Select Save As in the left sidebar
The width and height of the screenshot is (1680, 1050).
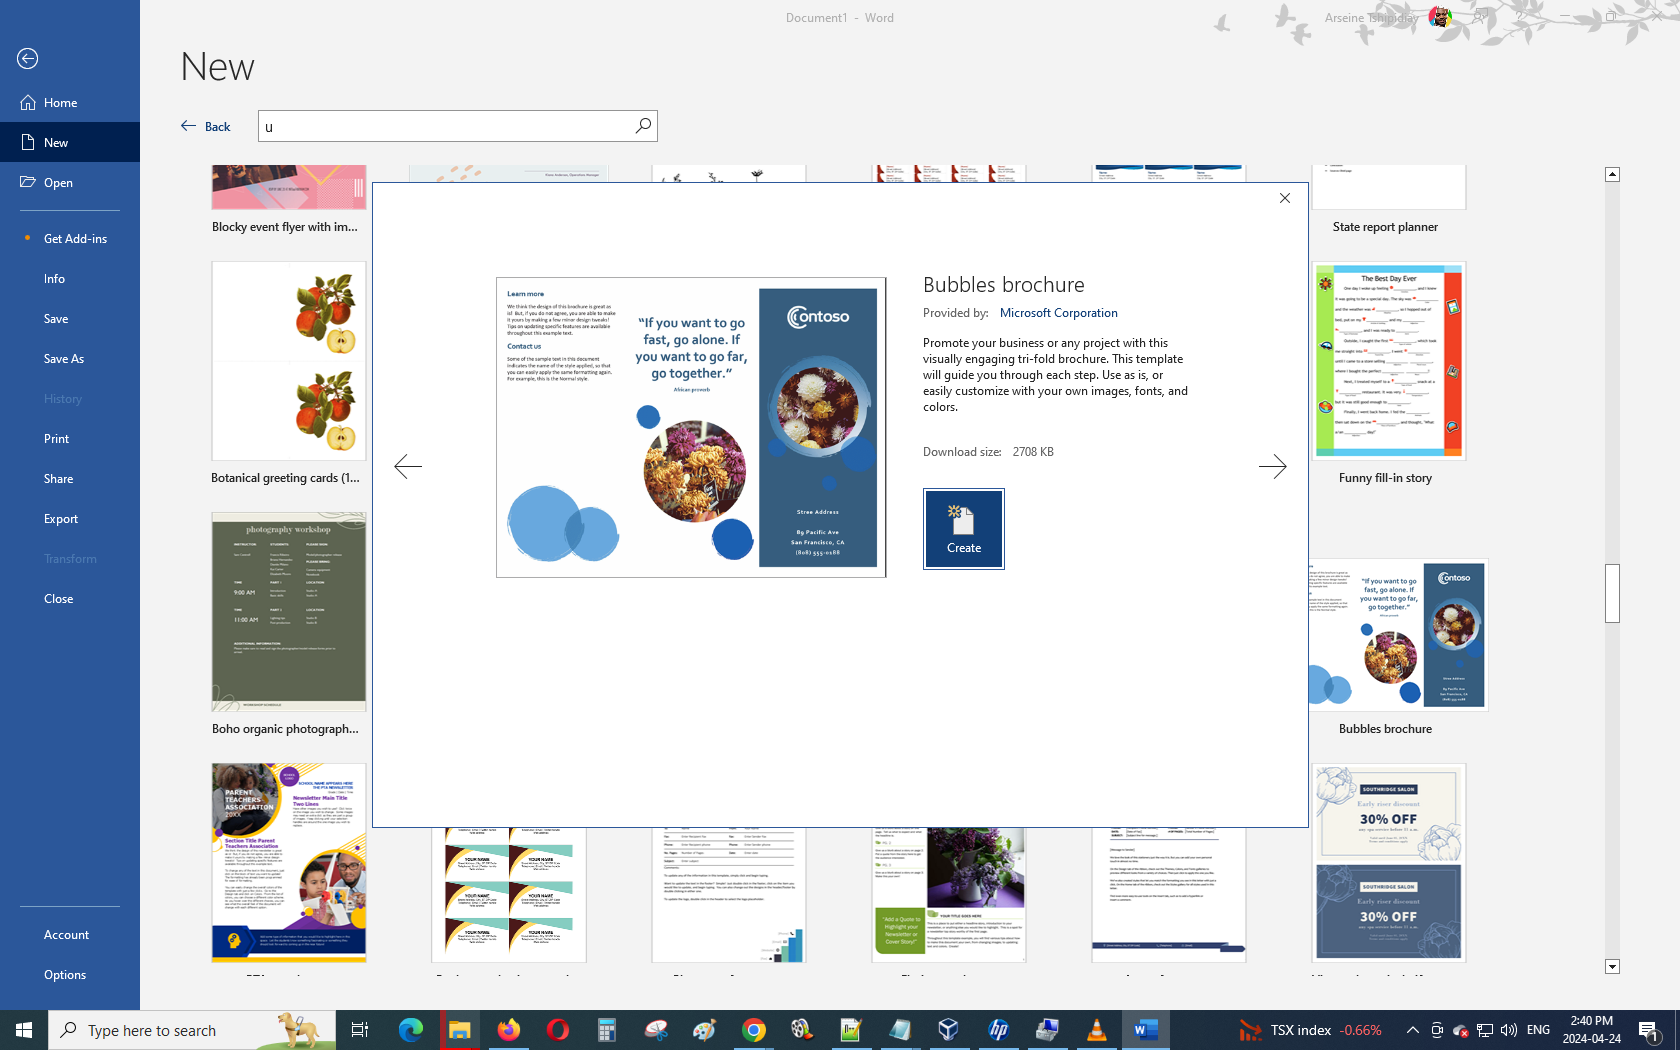click(x=64, y=359)
